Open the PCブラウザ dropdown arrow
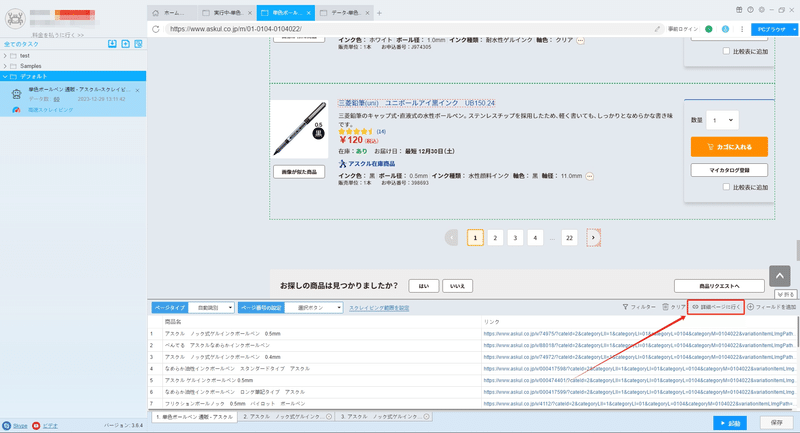 click(794, 30)
